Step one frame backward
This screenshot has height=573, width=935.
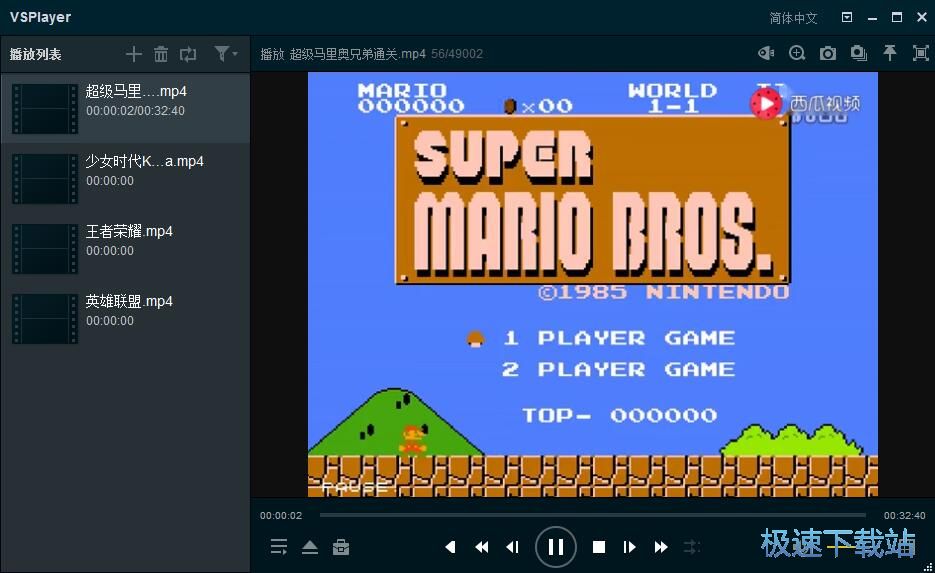(512, 547)
